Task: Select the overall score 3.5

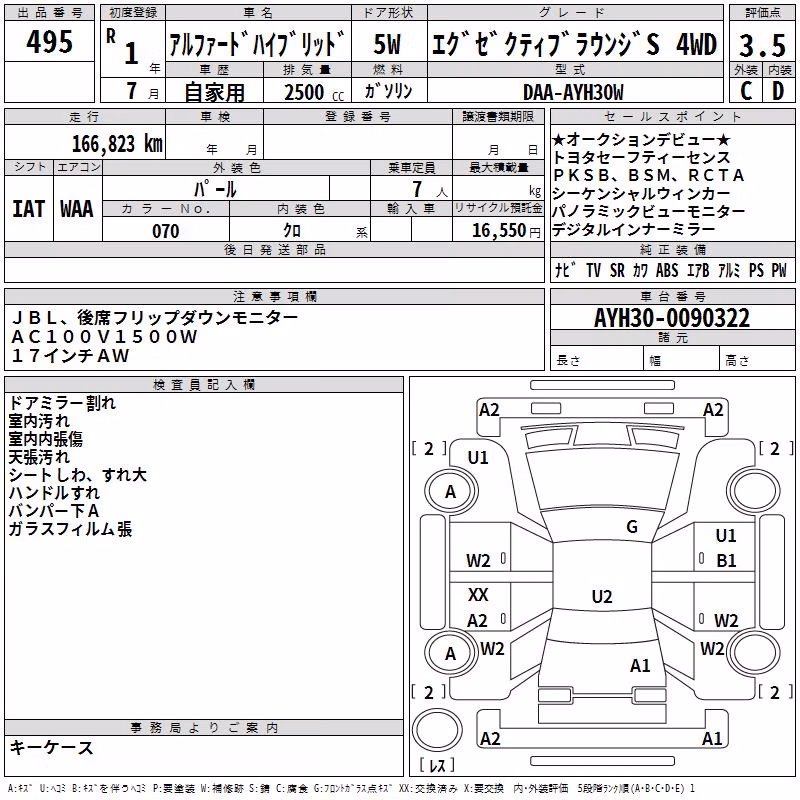Action: coord(762,45)
